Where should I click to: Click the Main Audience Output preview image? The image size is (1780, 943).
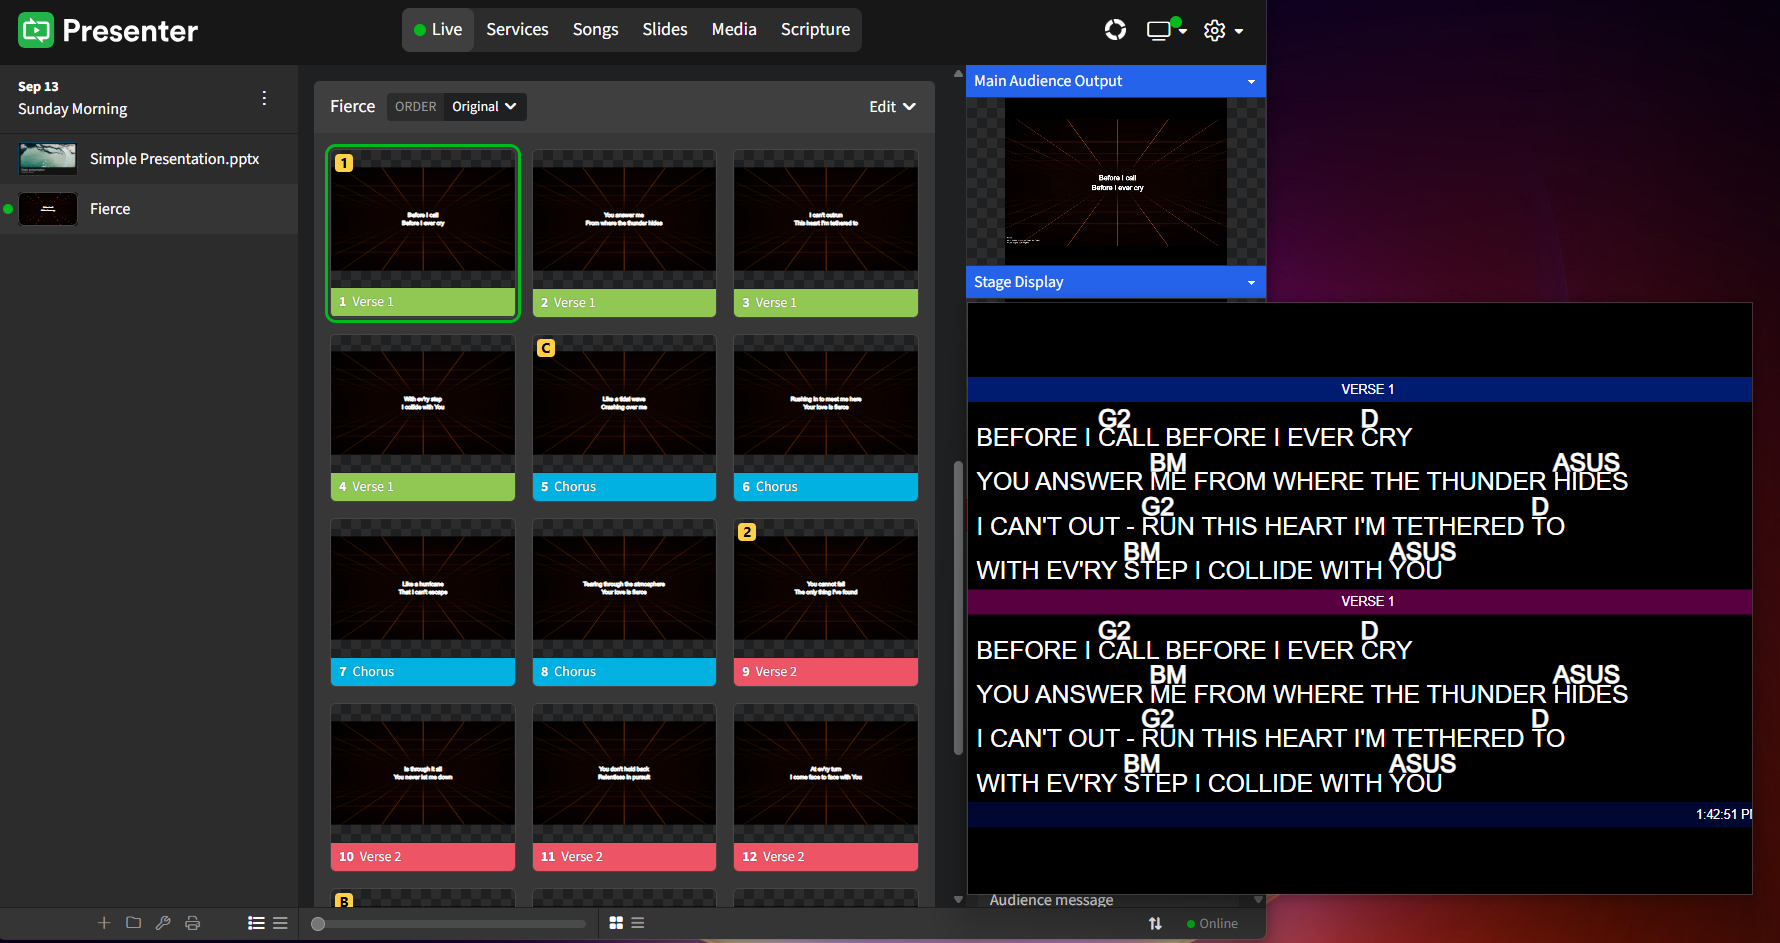click(x=1116, y=181)
